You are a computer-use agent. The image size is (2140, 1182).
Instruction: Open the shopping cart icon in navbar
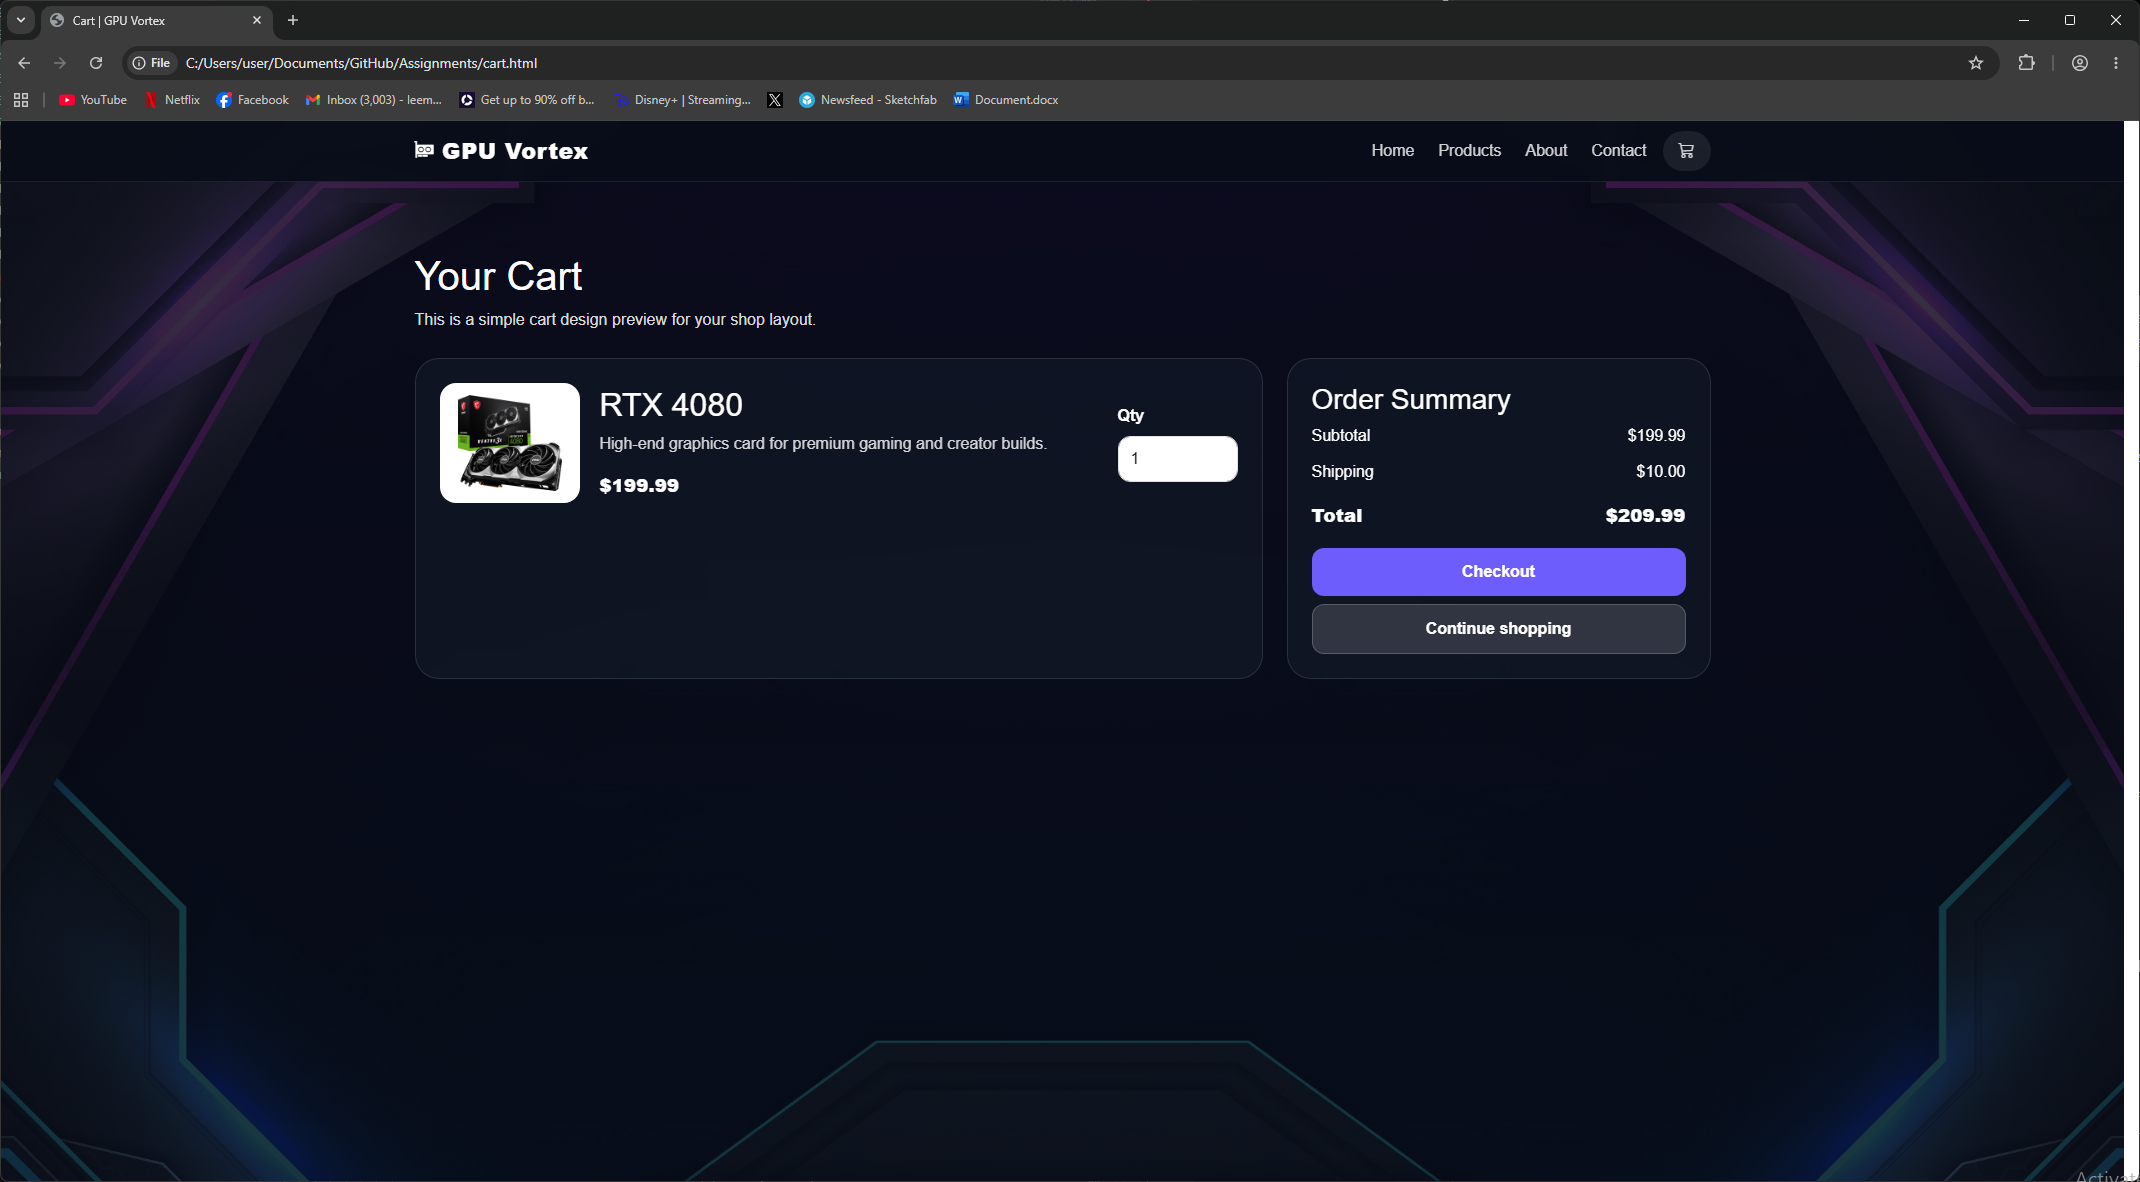[1686, 151]
